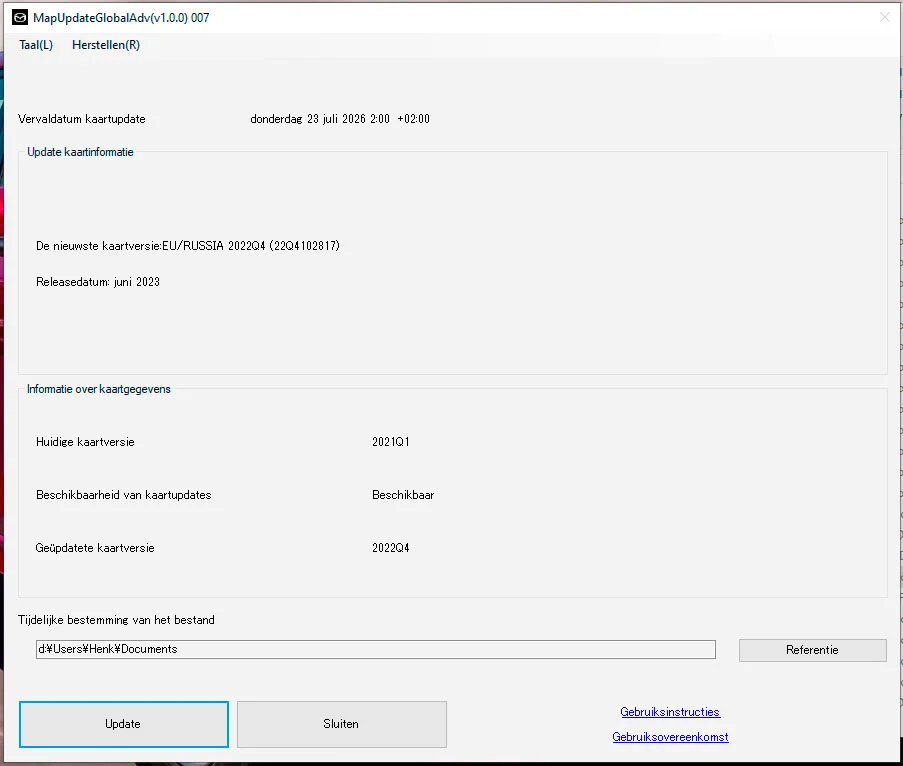Click the Releasedatum juni 2023 text

99,281
